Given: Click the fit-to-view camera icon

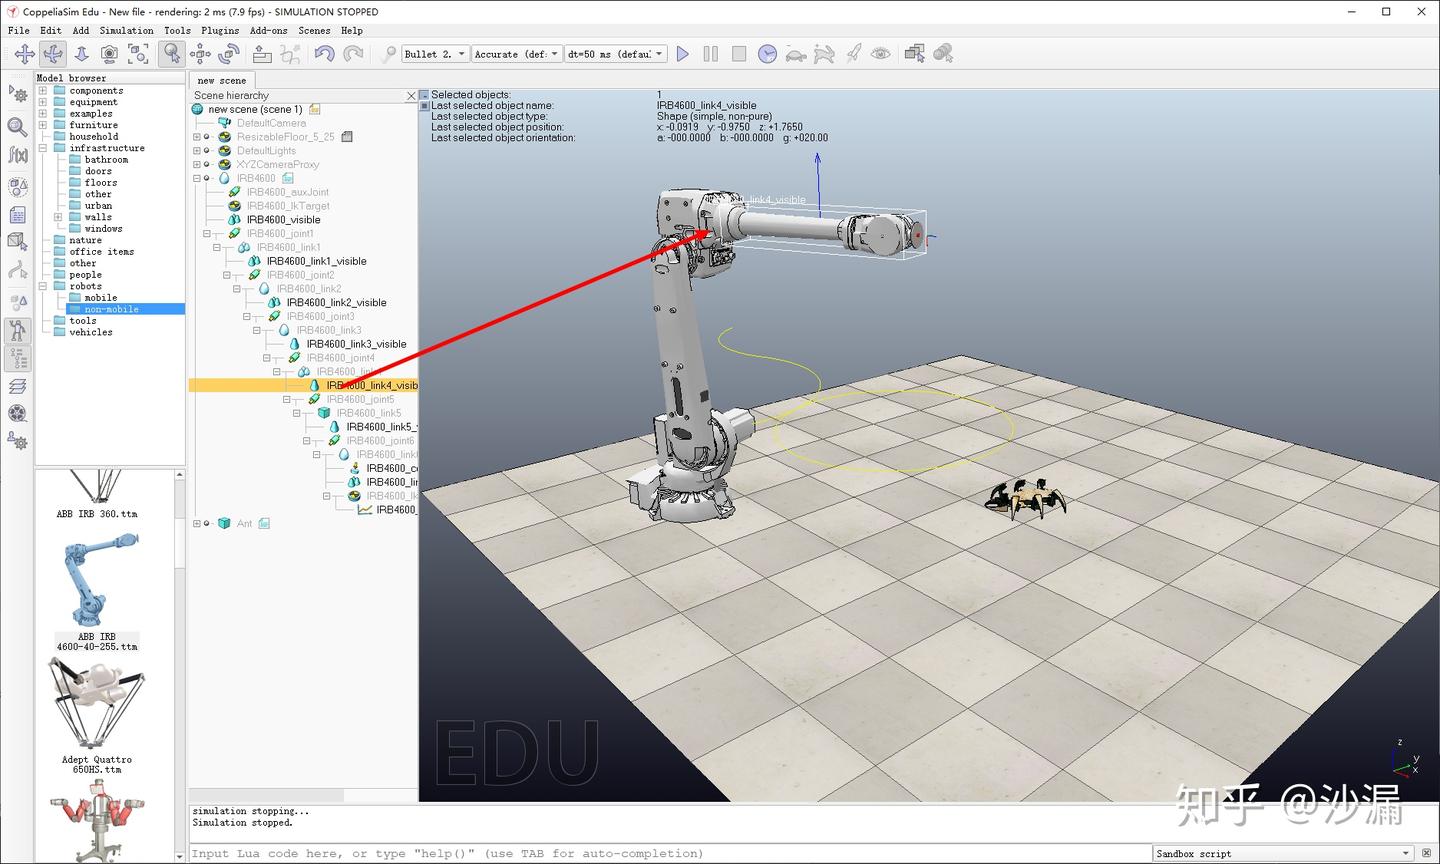Looking at the screenshot, I should point(138,54).
